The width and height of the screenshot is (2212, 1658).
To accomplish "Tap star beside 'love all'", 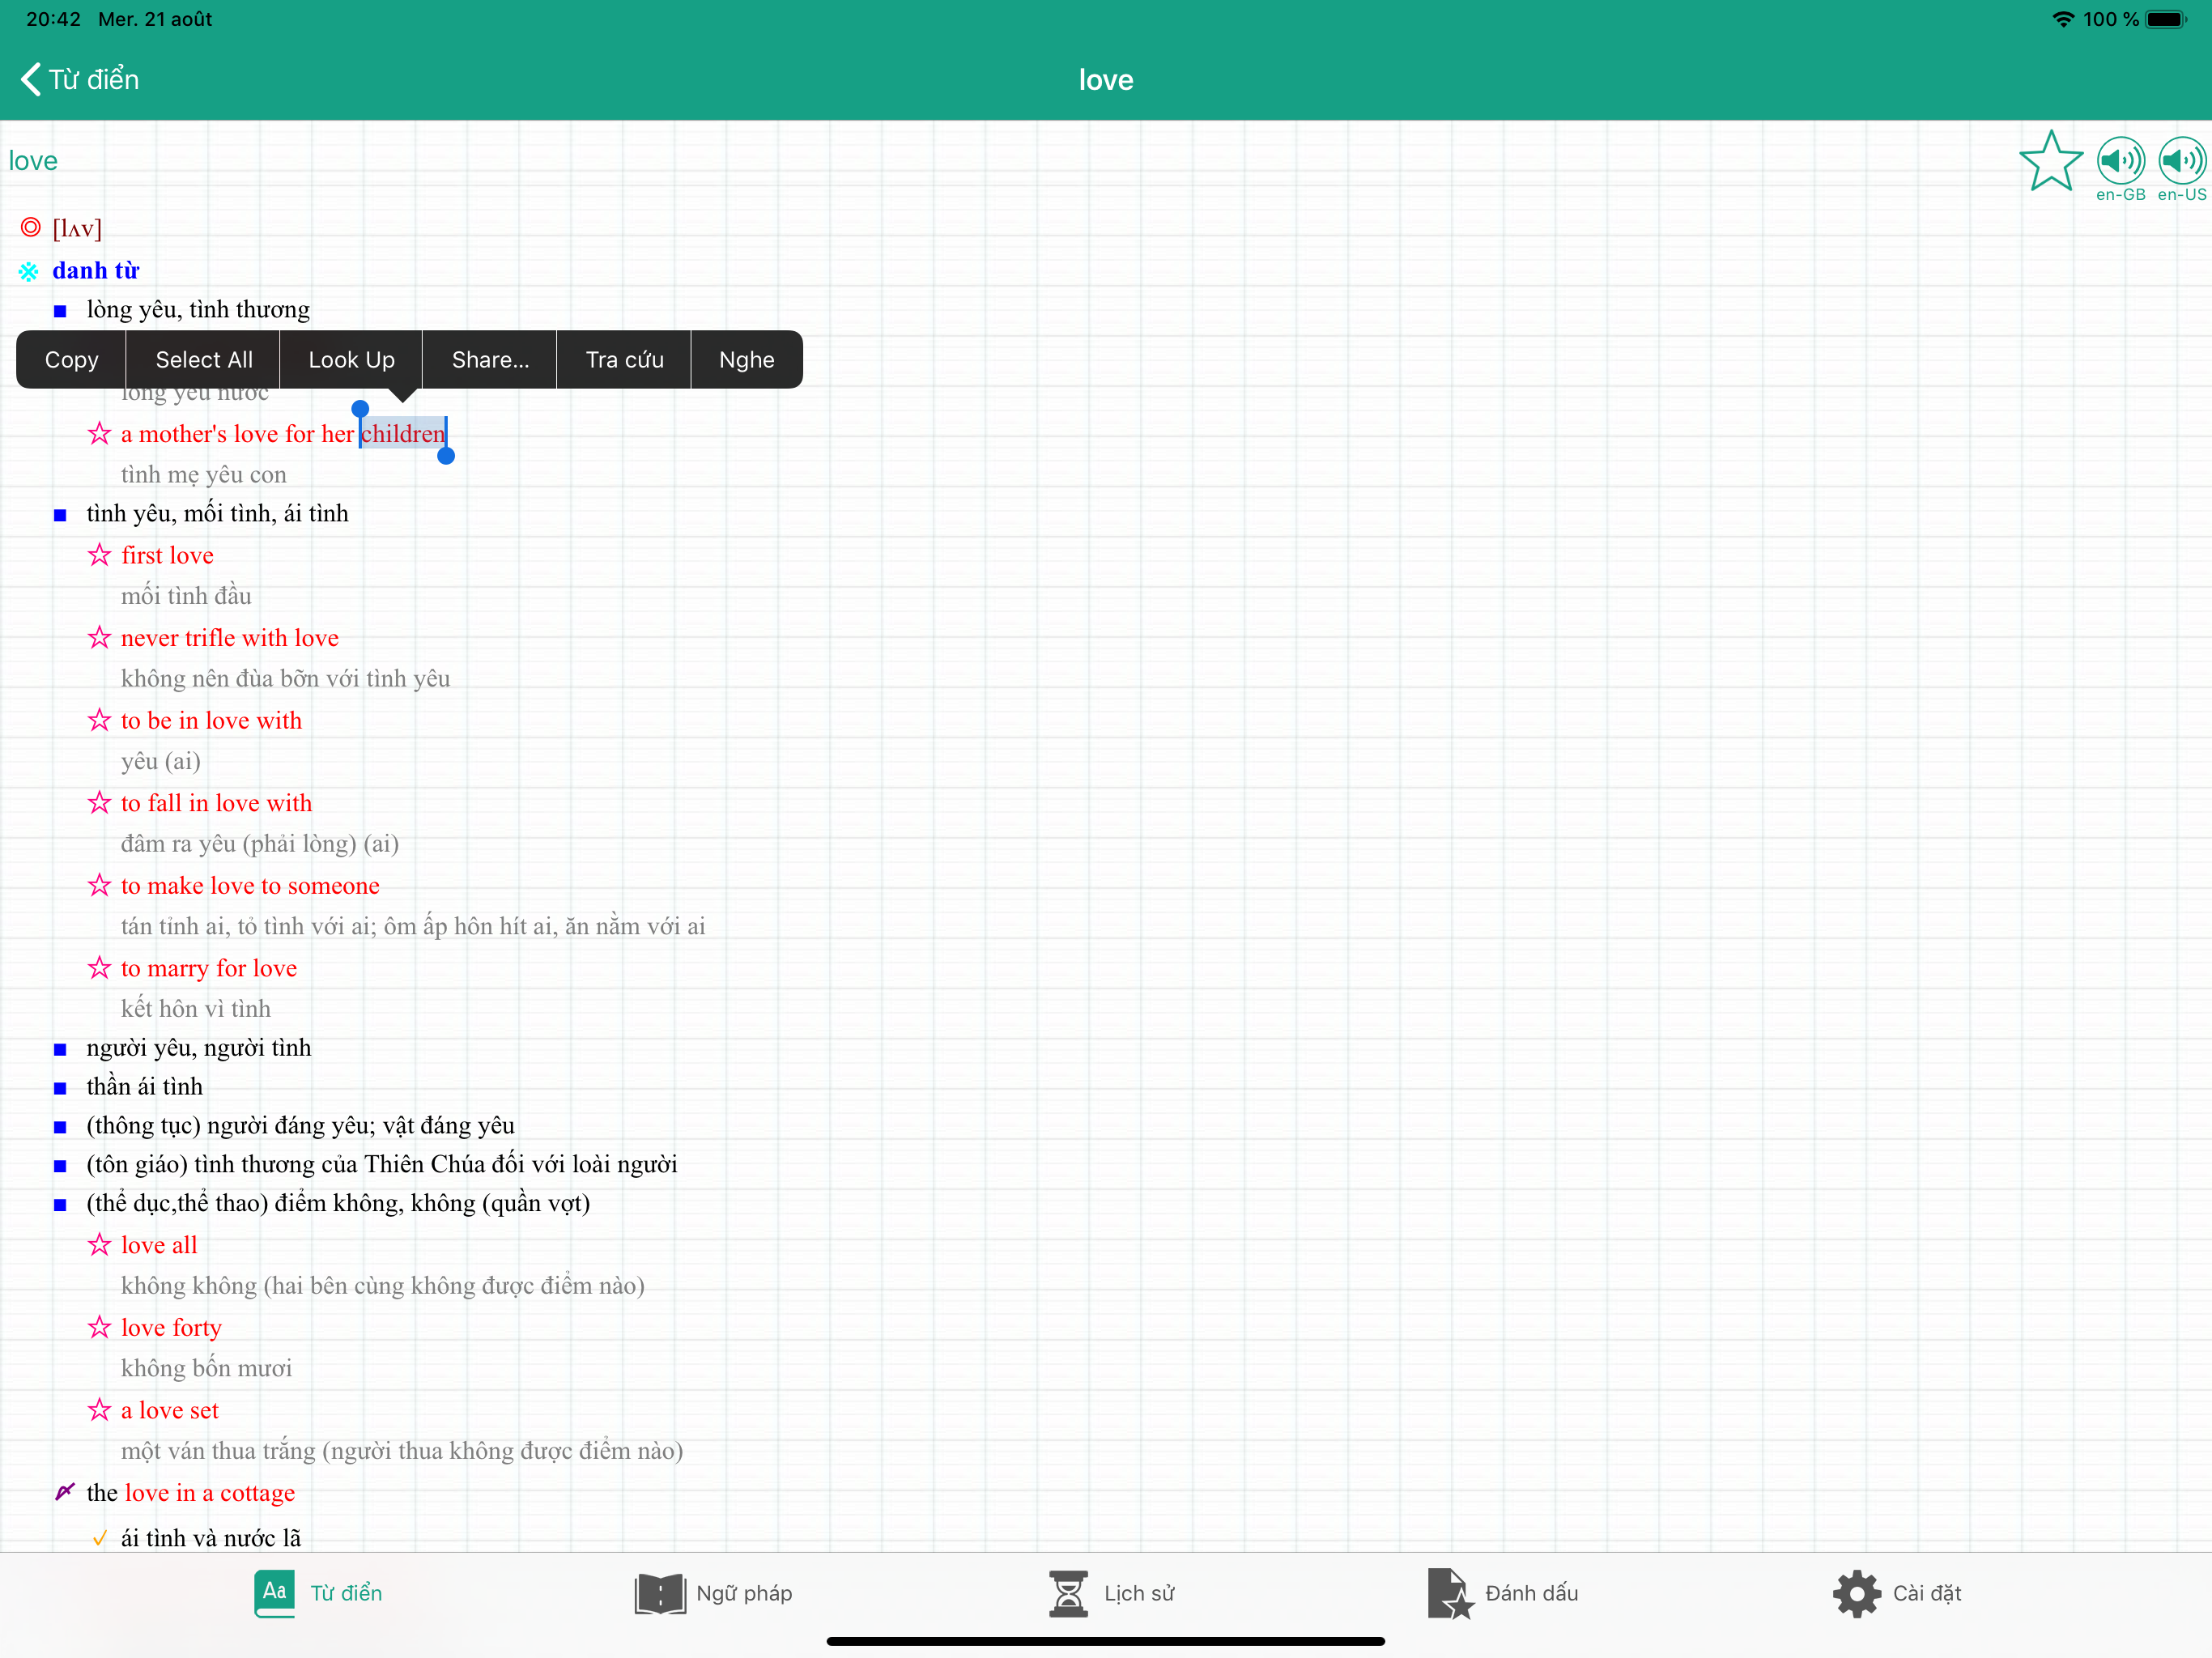I will click(x=99, y=1245).
